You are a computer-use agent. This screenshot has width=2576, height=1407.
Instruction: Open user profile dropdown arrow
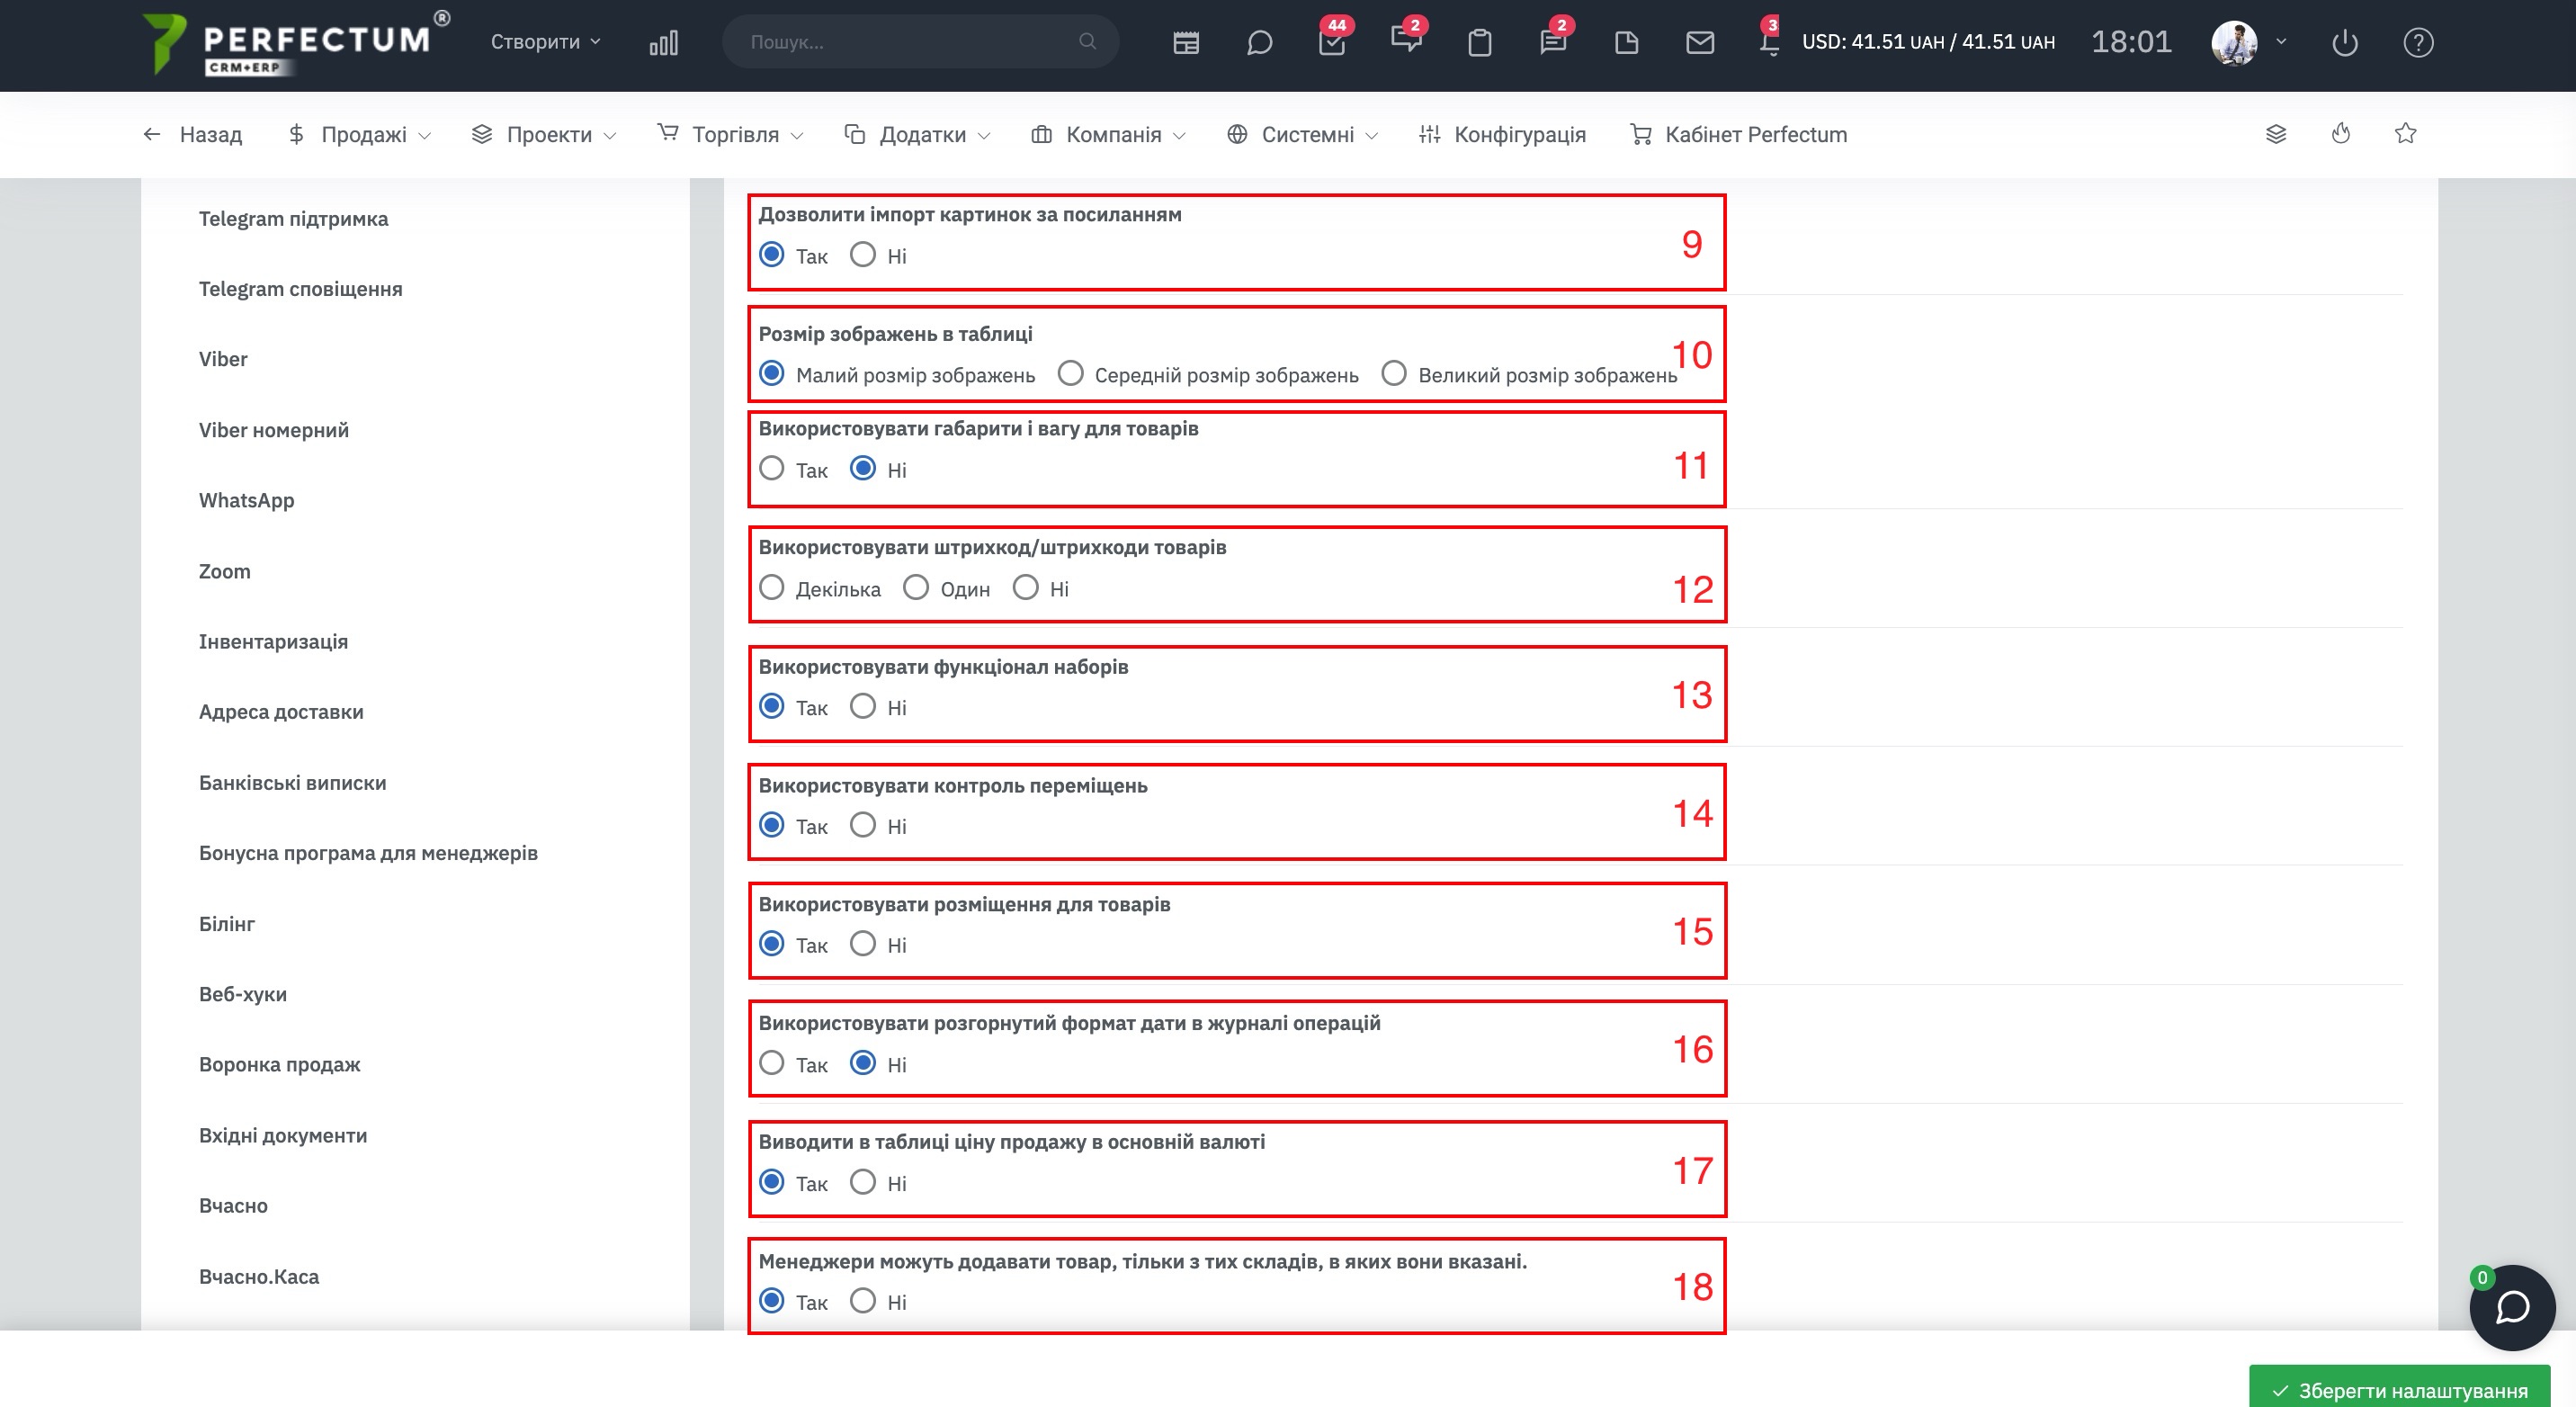pyautogui.click(x=2281, y=42)
